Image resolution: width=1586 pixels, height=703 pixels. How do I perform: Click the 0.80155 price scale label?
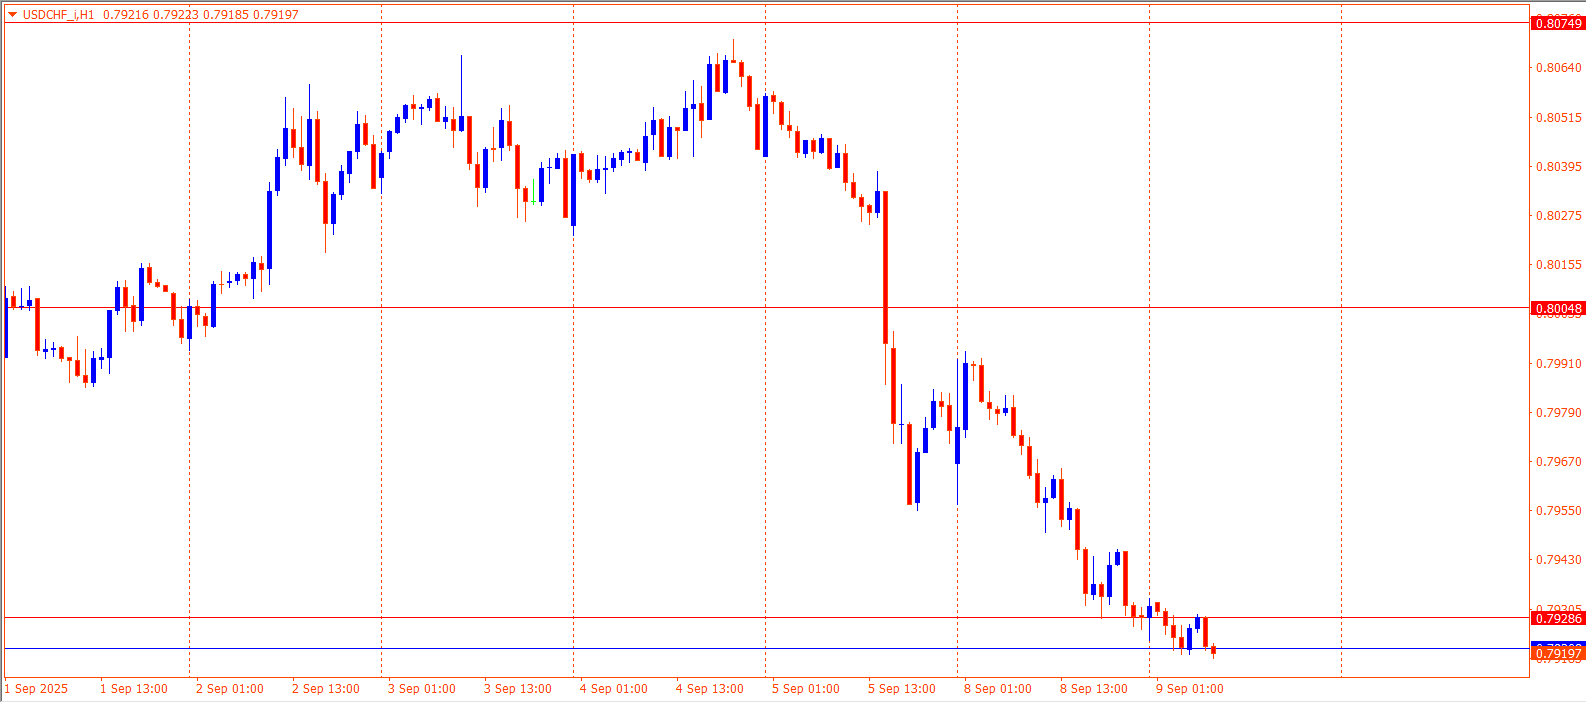point(1559,264)
